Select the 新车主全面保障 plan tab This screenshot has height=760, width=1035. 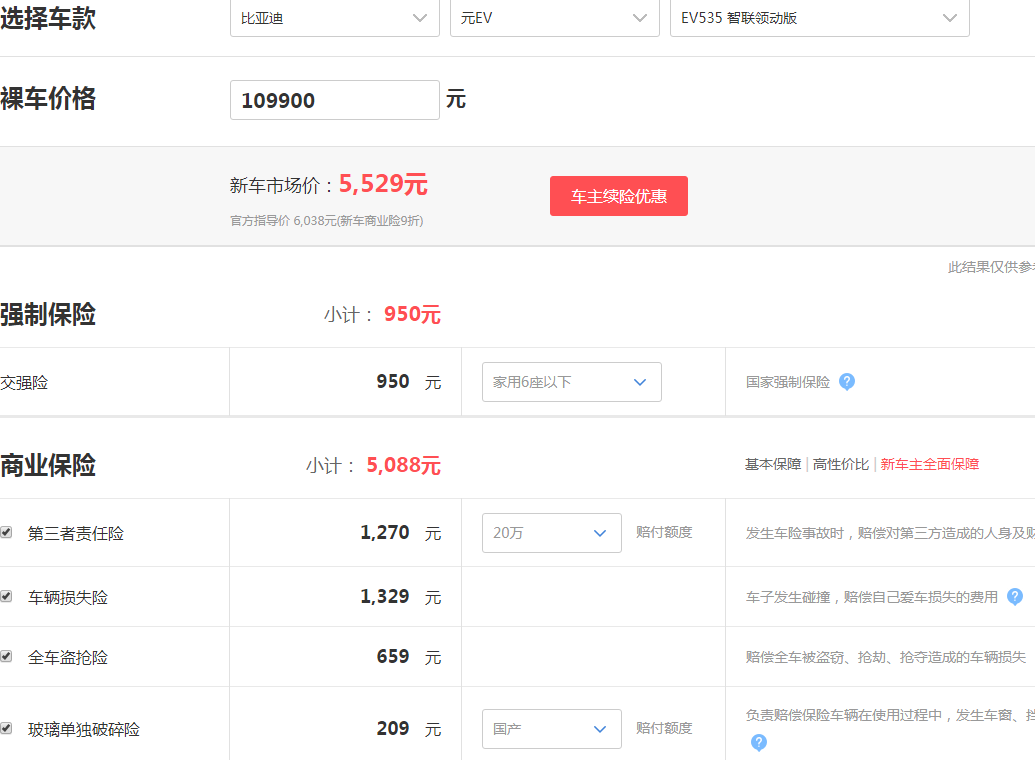coord(929,464)
